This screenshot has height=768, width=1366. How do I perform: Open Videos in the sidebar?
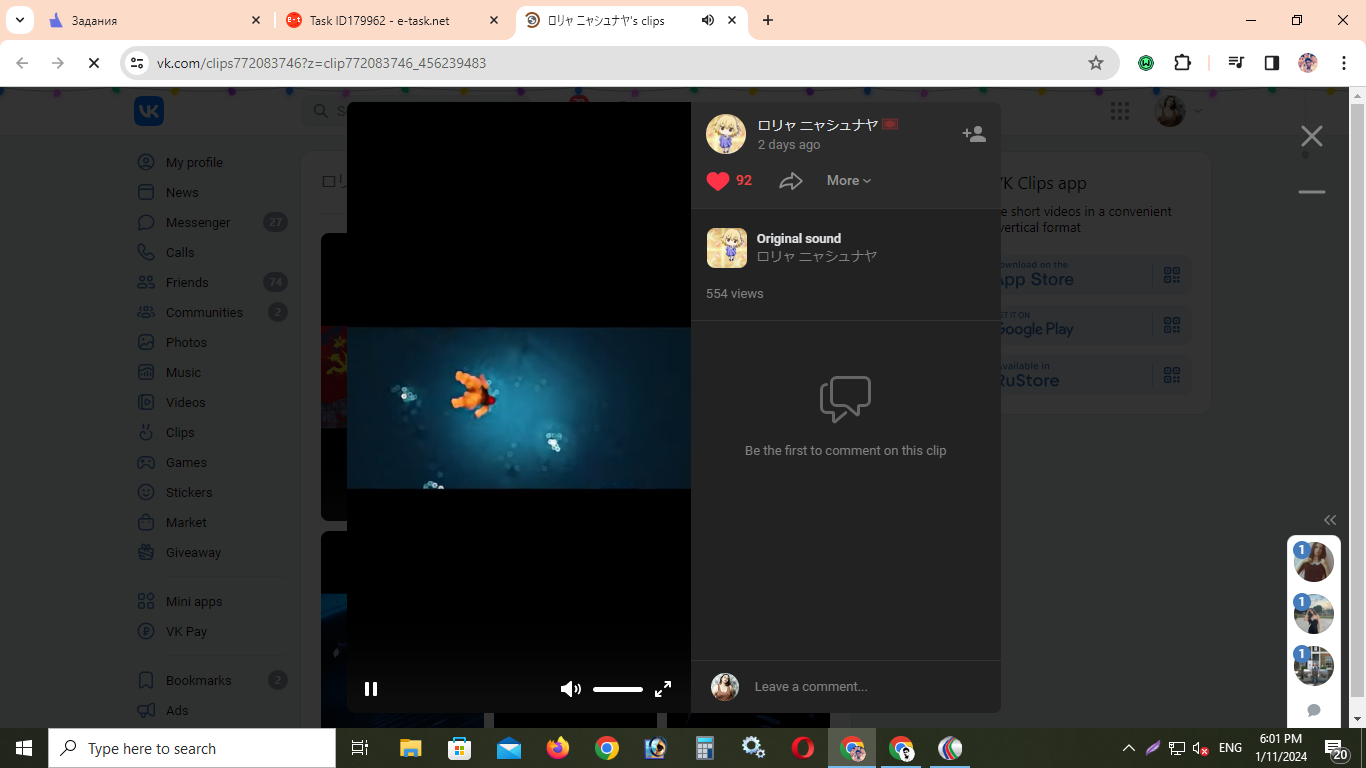(185, 402)
